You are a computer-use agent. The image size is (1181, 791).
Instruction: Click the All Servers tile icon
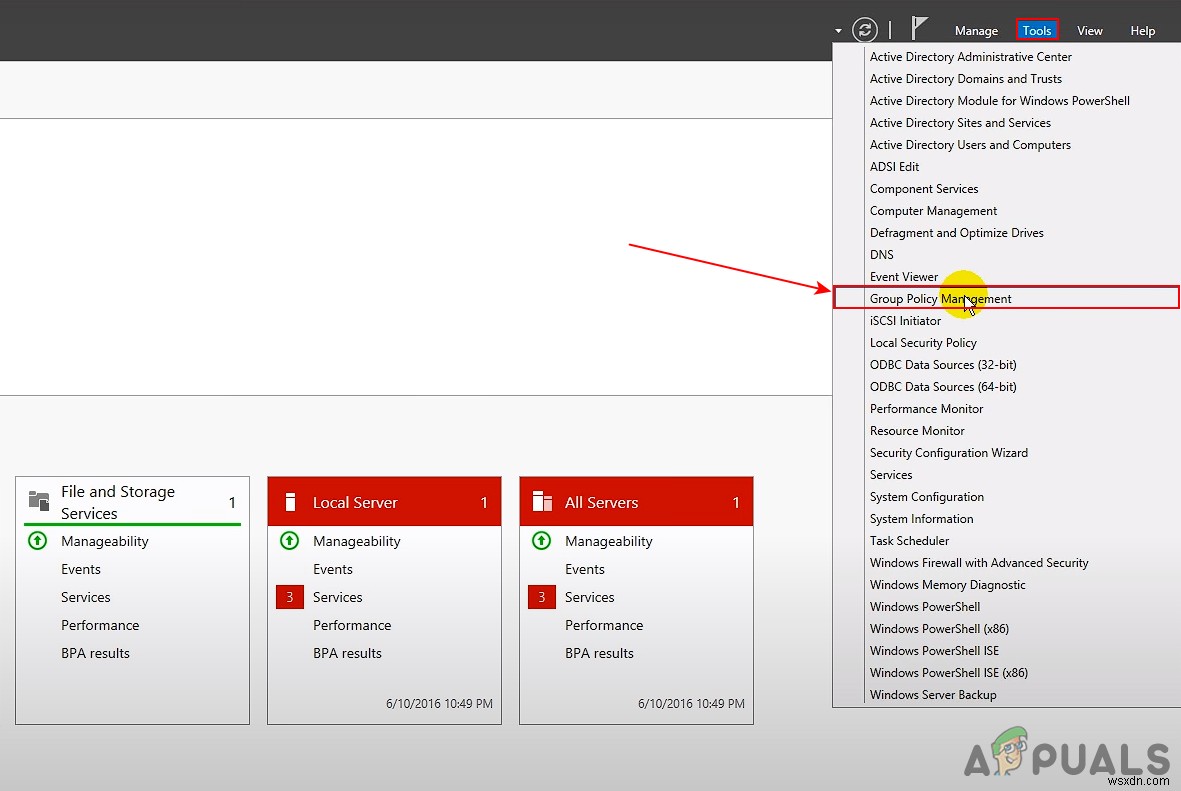pyautogui.click(x=541, y=501)
